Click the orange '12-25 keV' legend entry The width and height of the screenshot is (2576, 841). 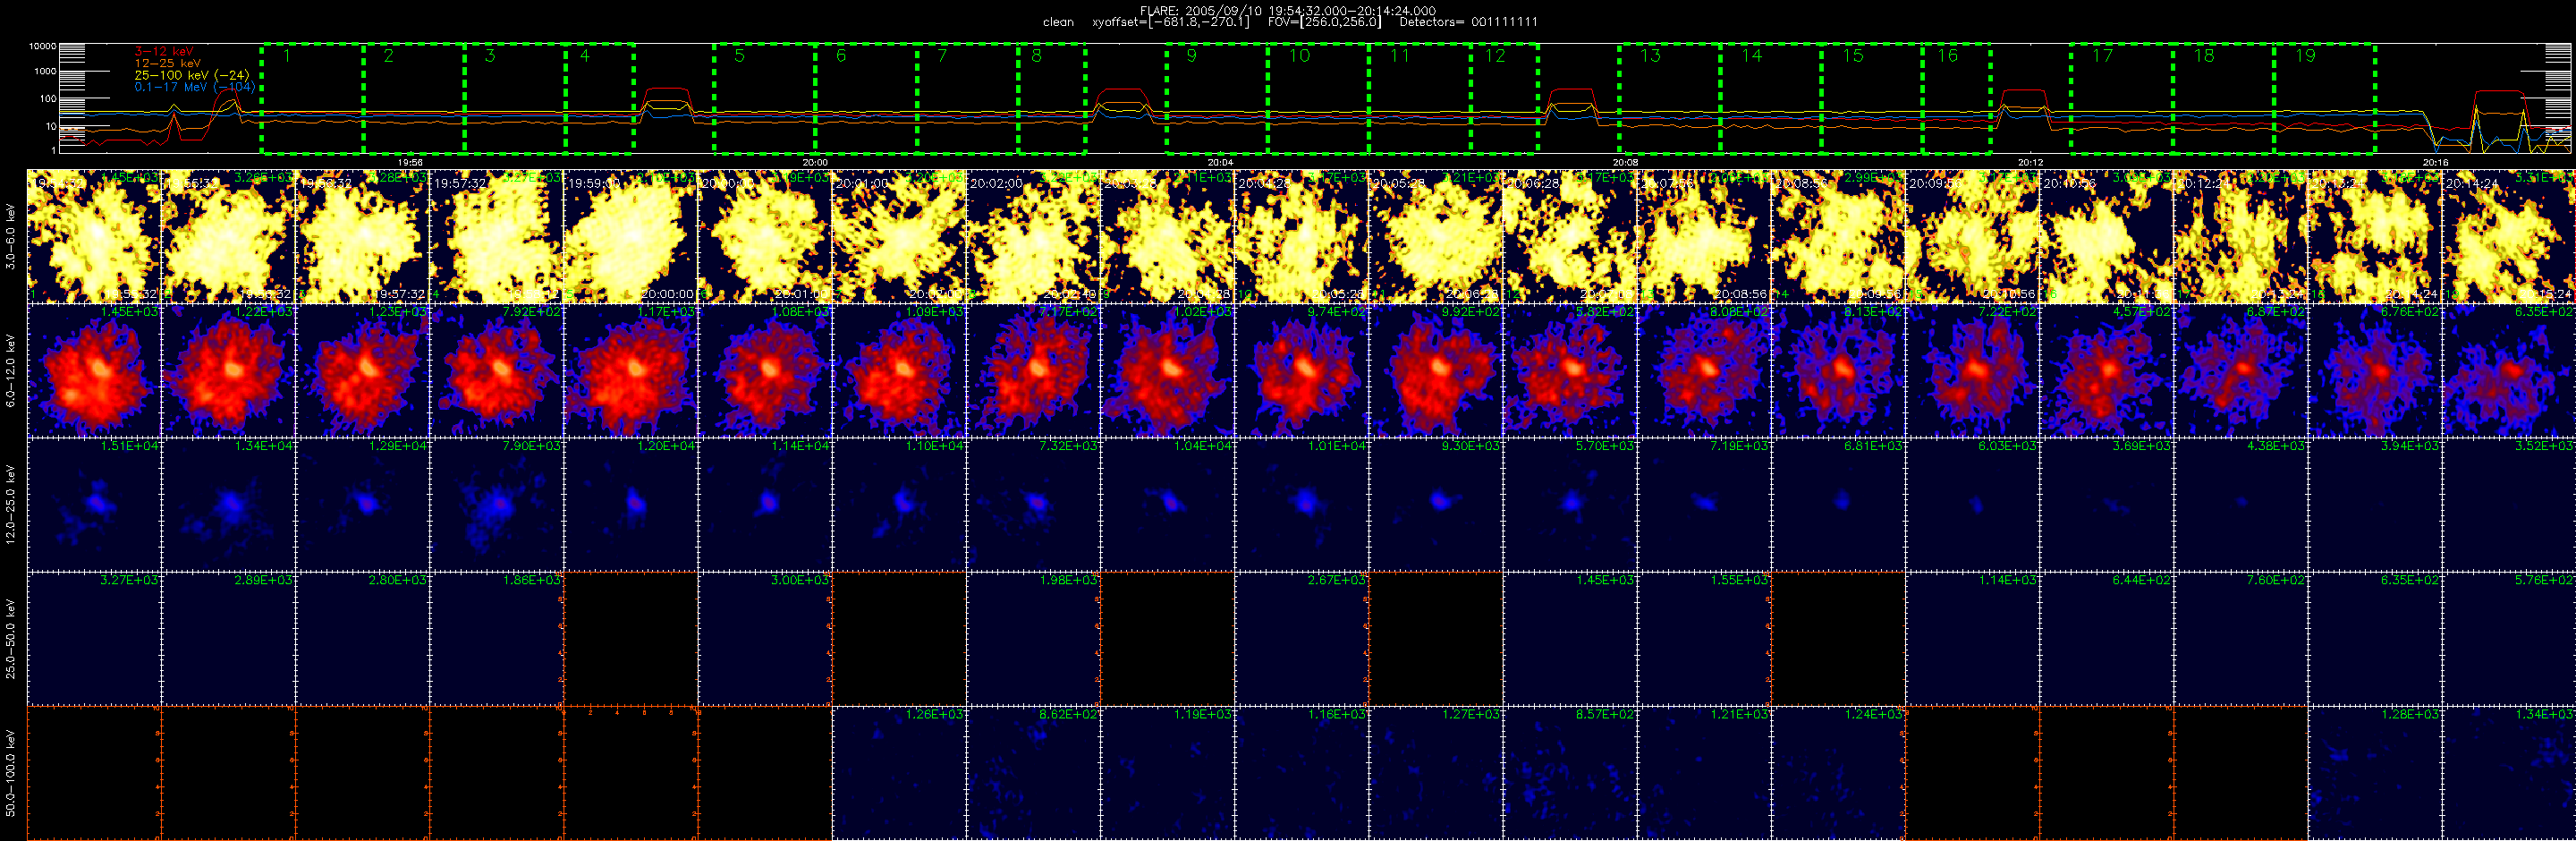coord(168,63)
